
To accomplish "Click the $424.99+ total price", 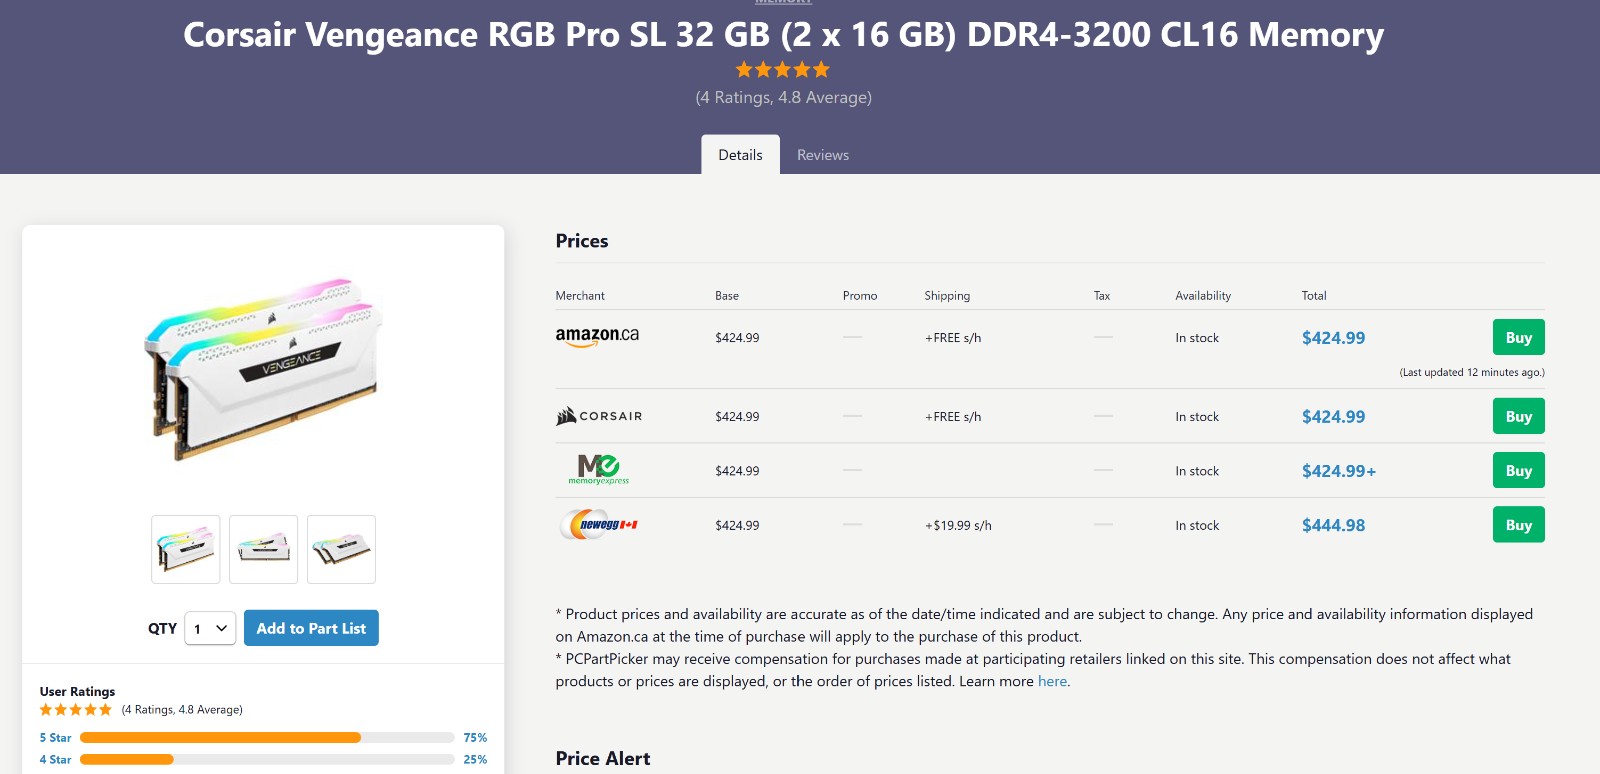I will point(1339,471).
